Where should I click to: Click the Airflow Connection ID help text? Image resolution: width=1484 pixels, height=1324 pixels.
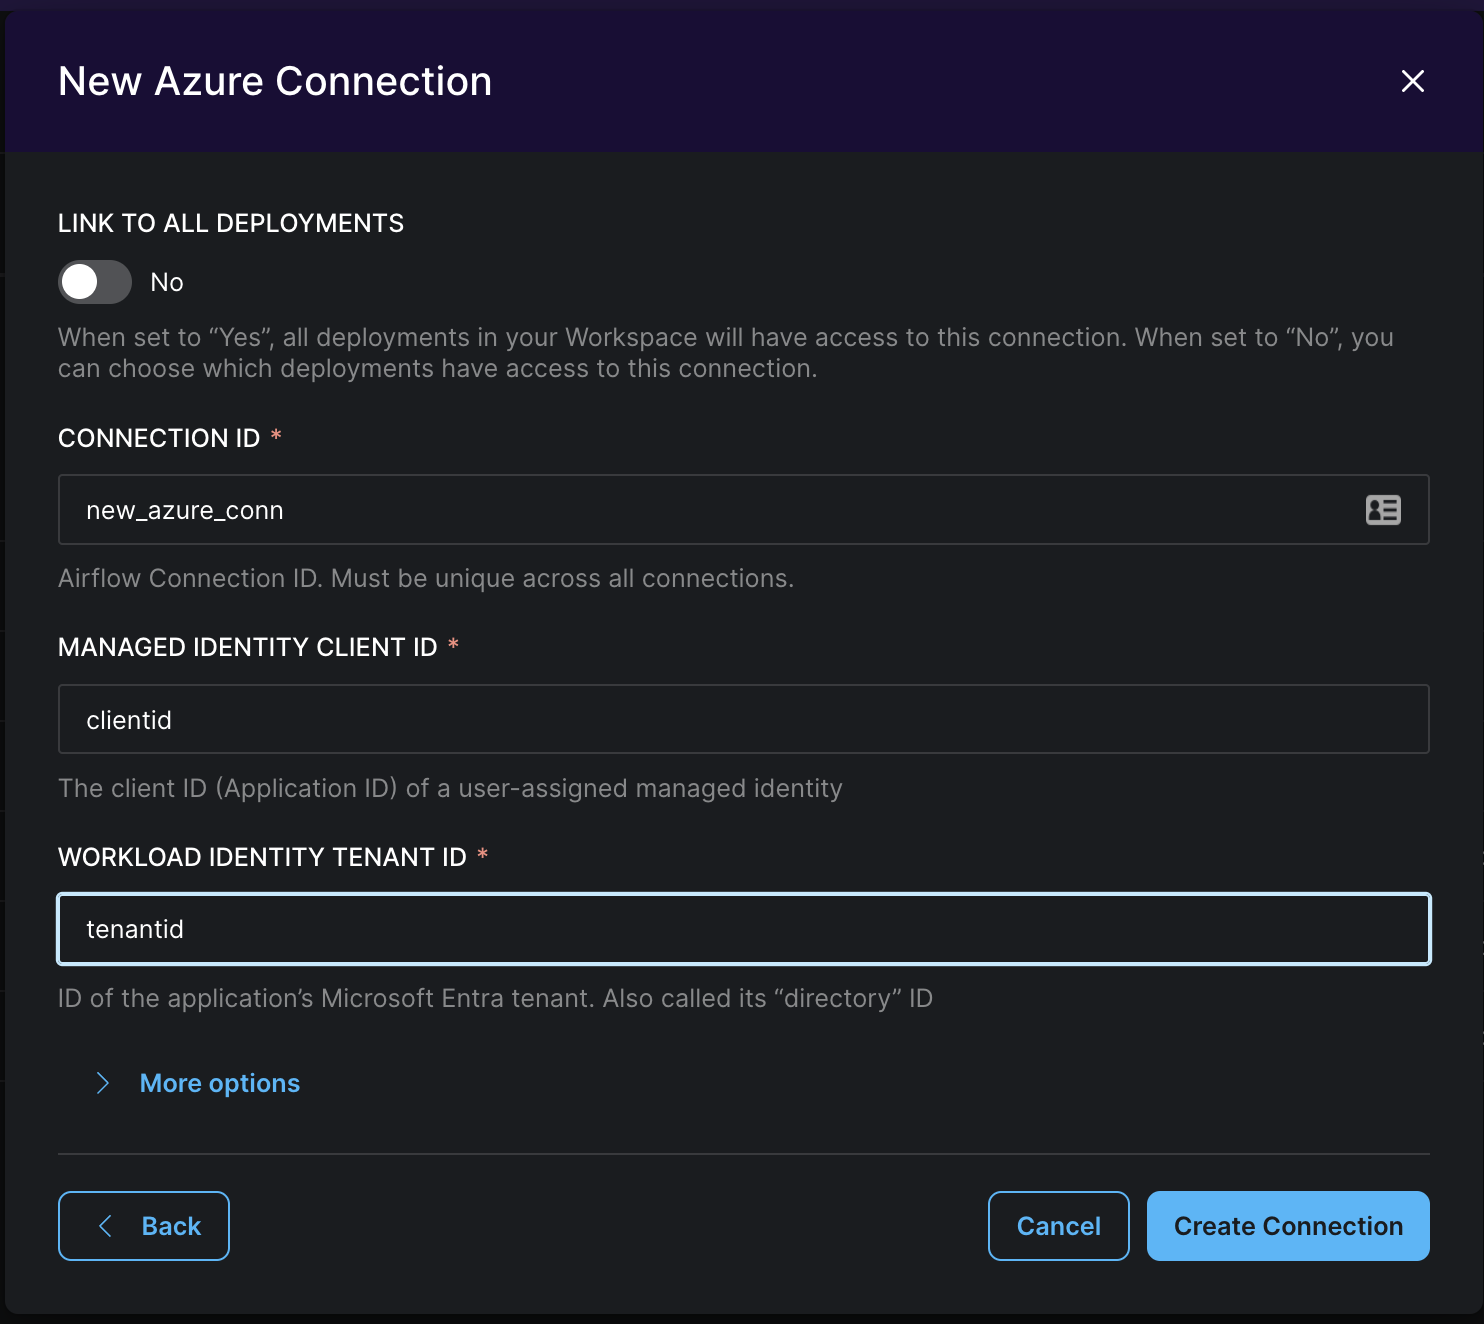(x=426, y=578)
